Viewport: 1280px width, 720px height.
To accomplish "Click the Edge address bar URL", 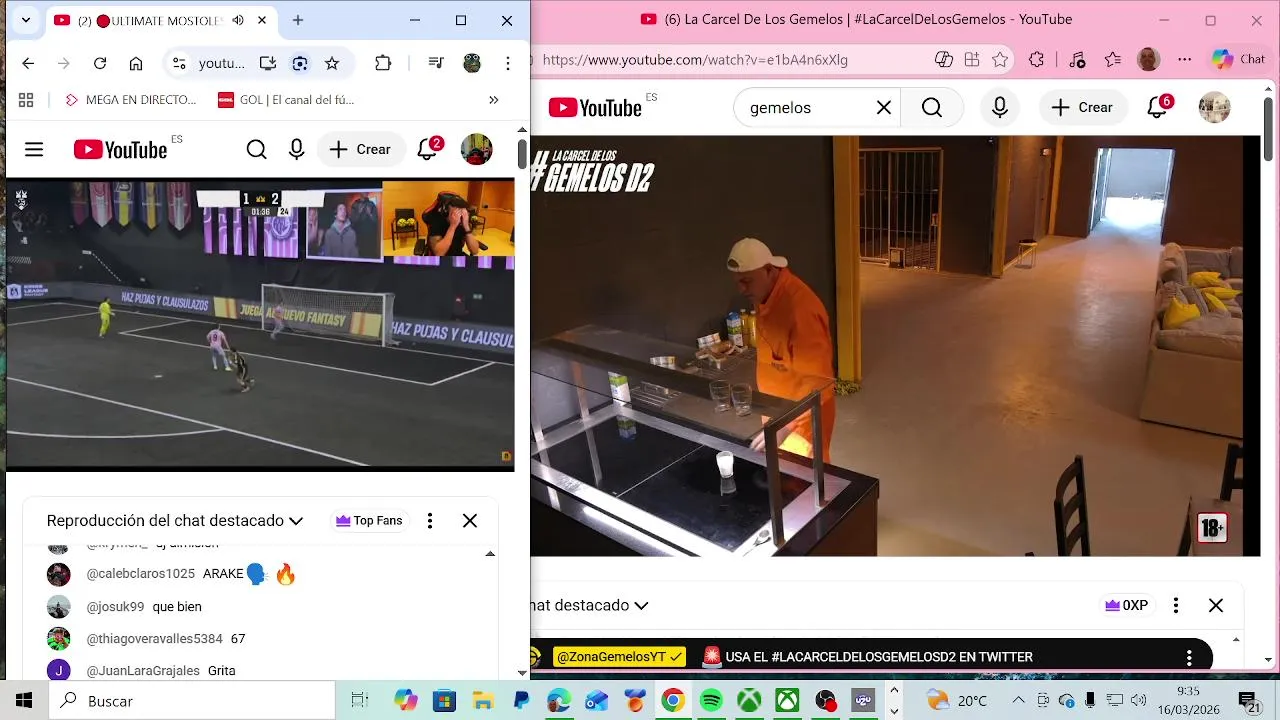I will pyautogui.click(x=695, y=60).
